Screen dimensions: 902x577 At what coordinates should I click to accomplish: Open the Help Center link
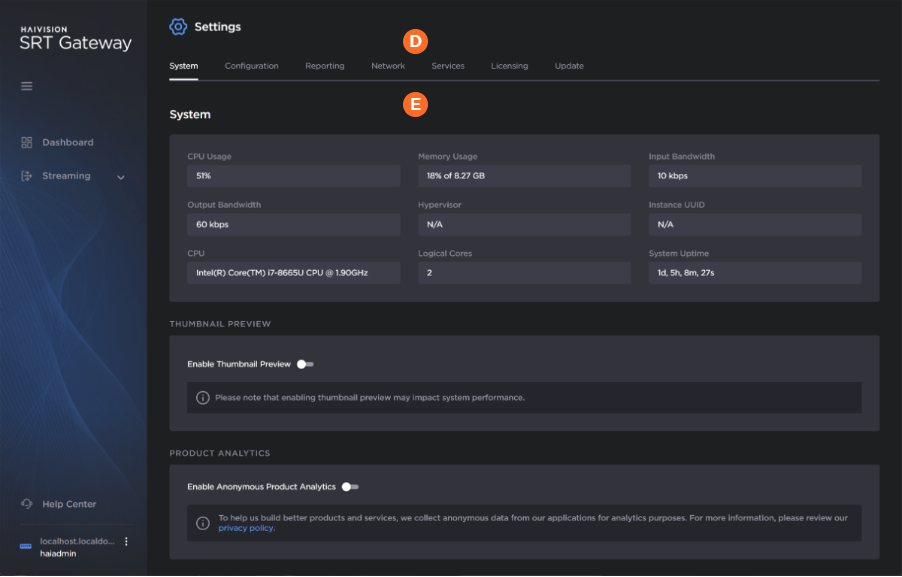(69, 504)
